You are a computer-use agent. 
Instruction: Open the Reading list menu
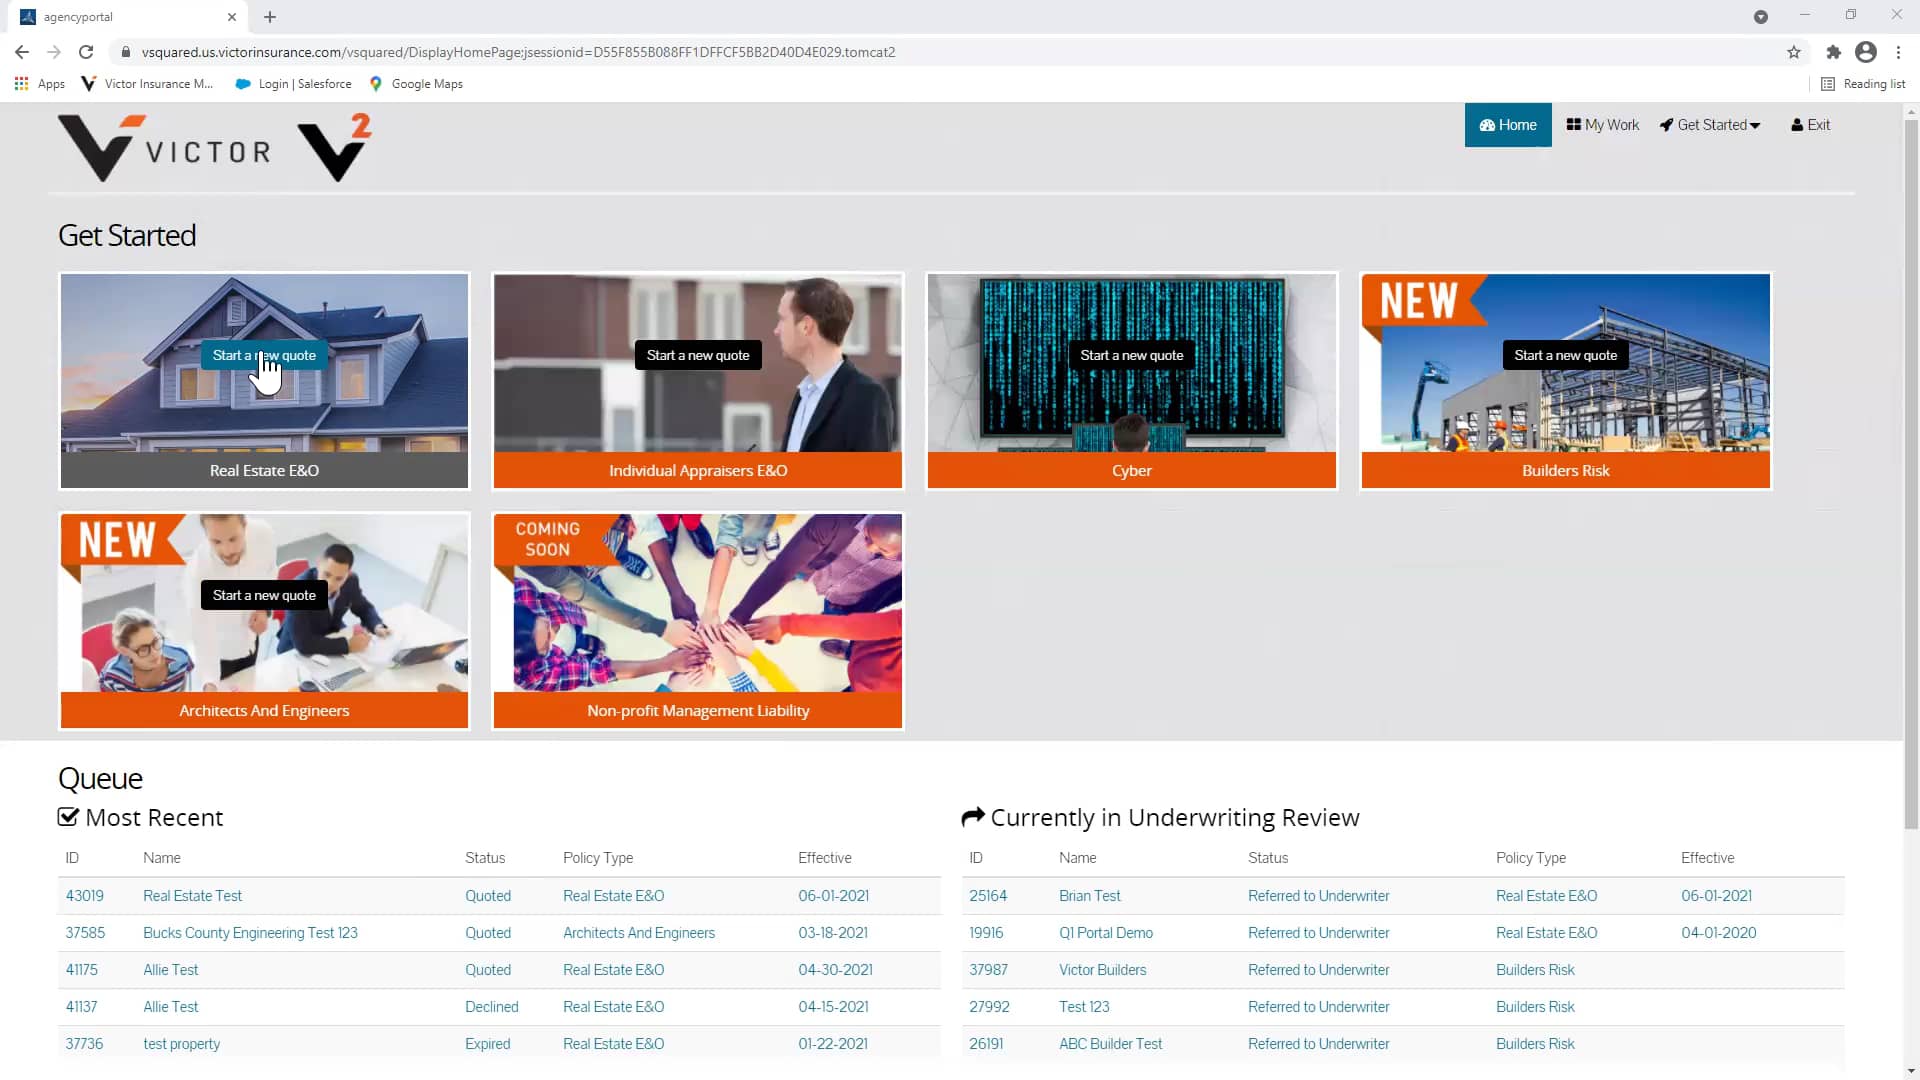(1864, 83)
